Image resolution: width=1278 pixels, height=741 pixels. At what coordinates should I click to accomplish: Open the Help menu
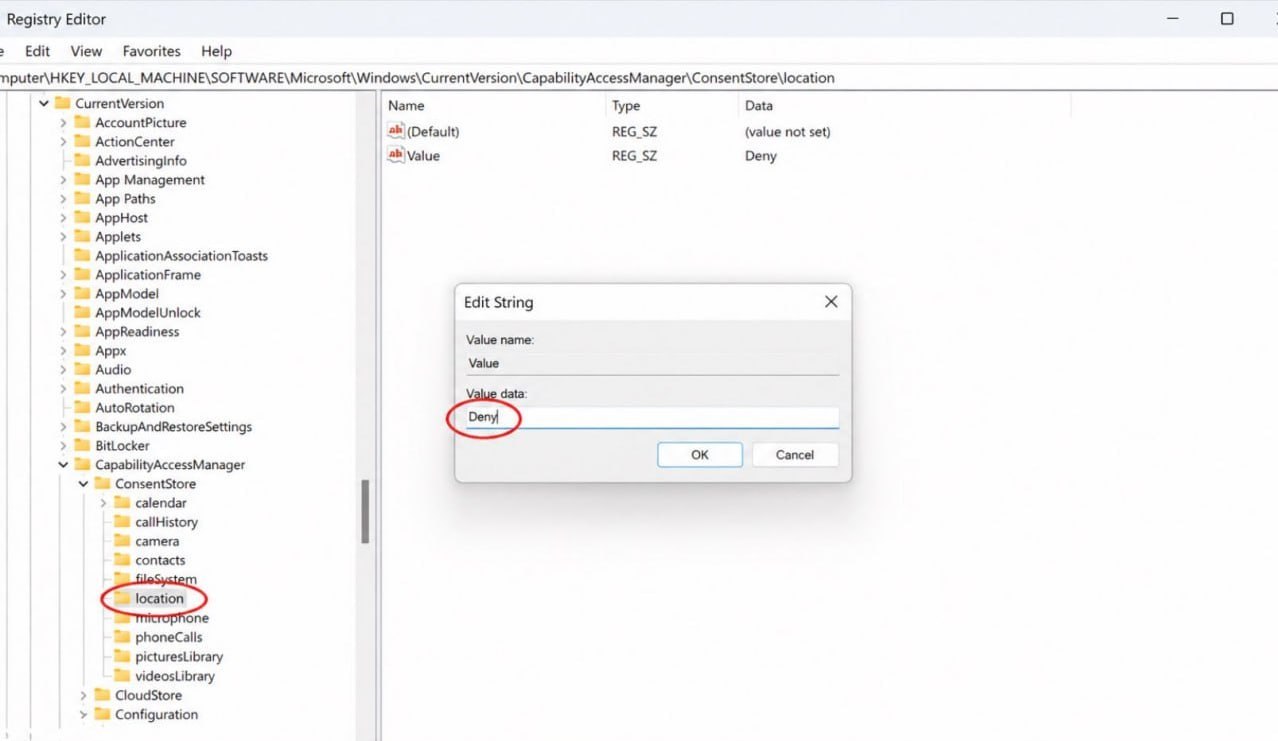(216, 51)
